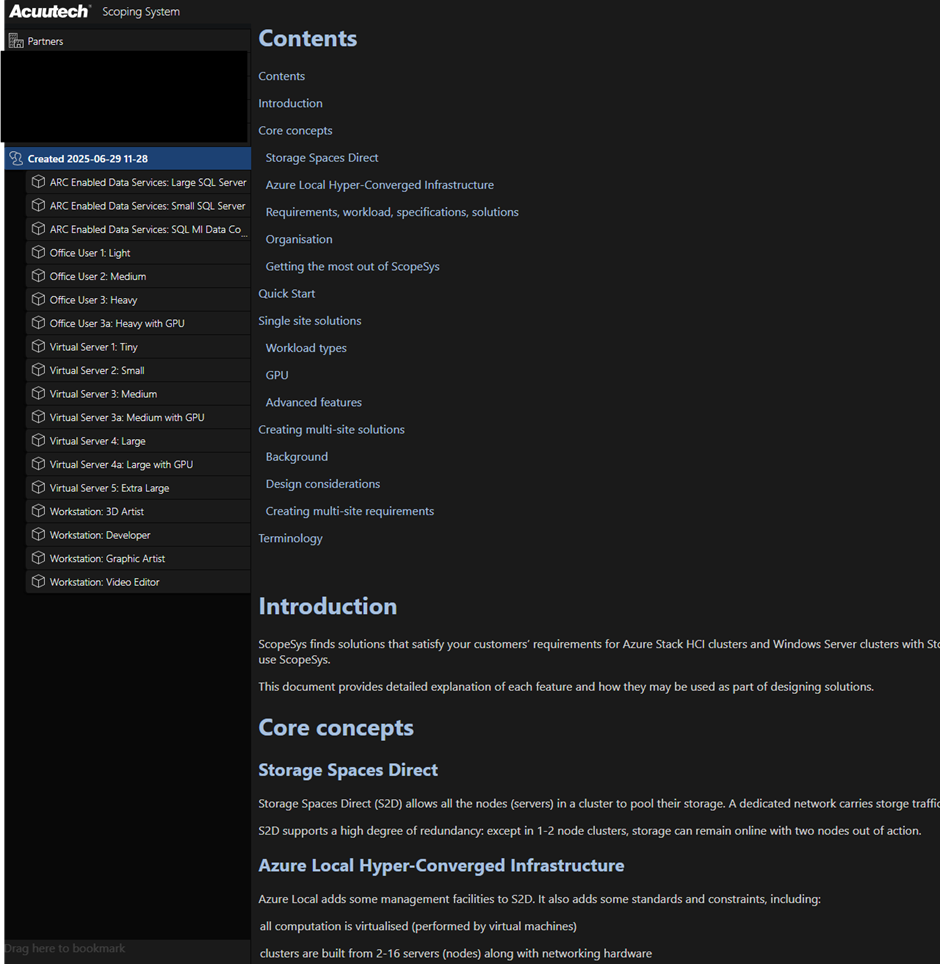The width and height of the screenshot is (940, 964).
Task: Click the icon beside Created 2025-06-29 11-28
Action: click(16, 159)
